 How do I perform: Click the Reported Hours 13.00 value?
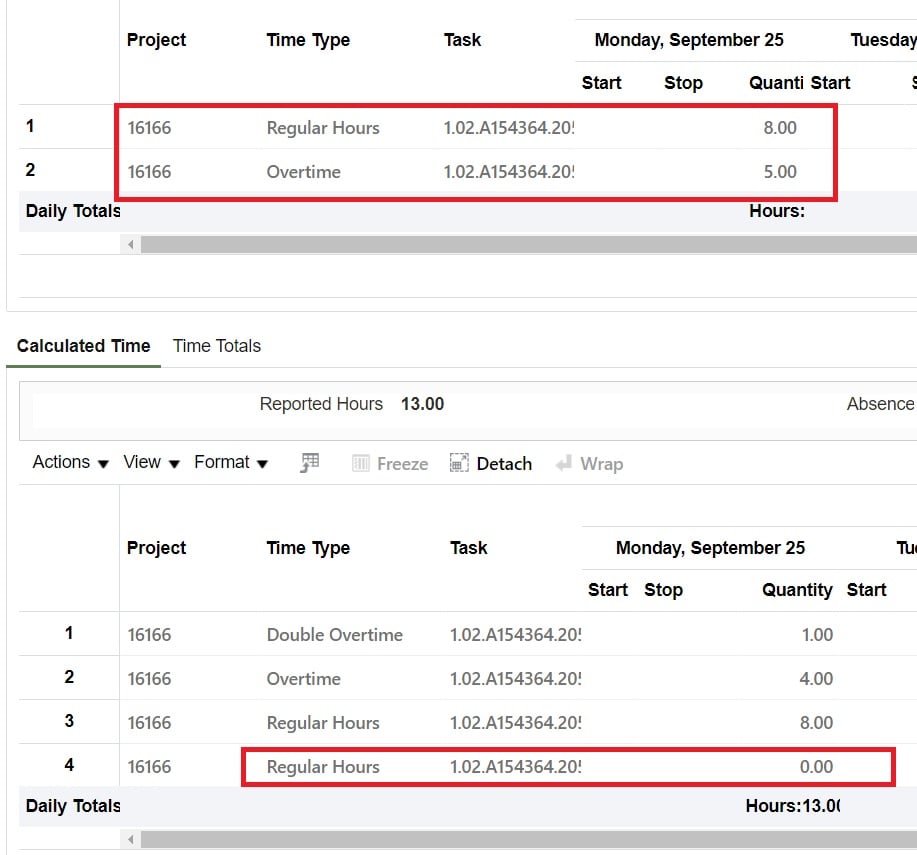tap(422, 404)
